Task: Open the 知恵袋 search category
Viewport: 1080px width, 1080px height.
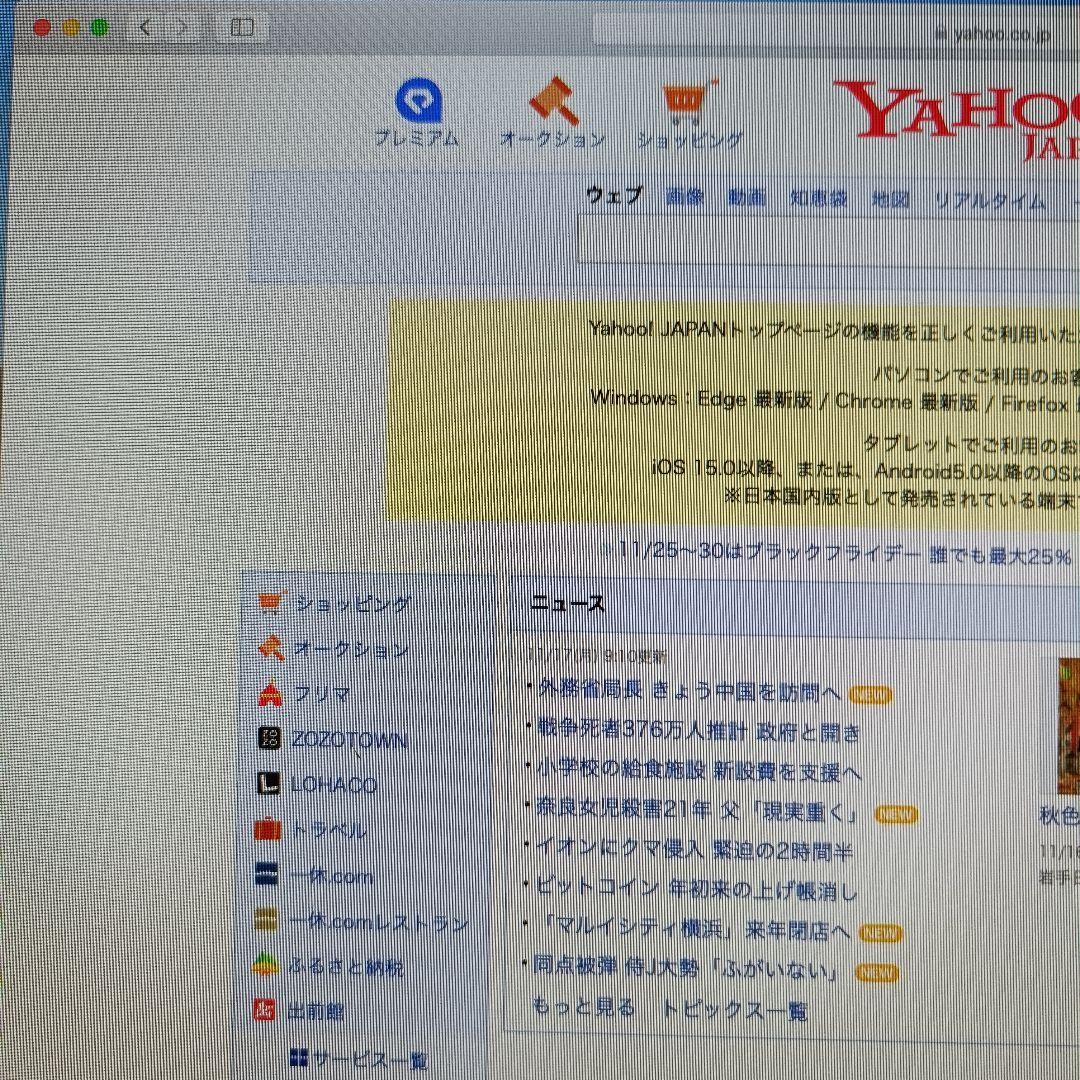Action: click(818, 197)
